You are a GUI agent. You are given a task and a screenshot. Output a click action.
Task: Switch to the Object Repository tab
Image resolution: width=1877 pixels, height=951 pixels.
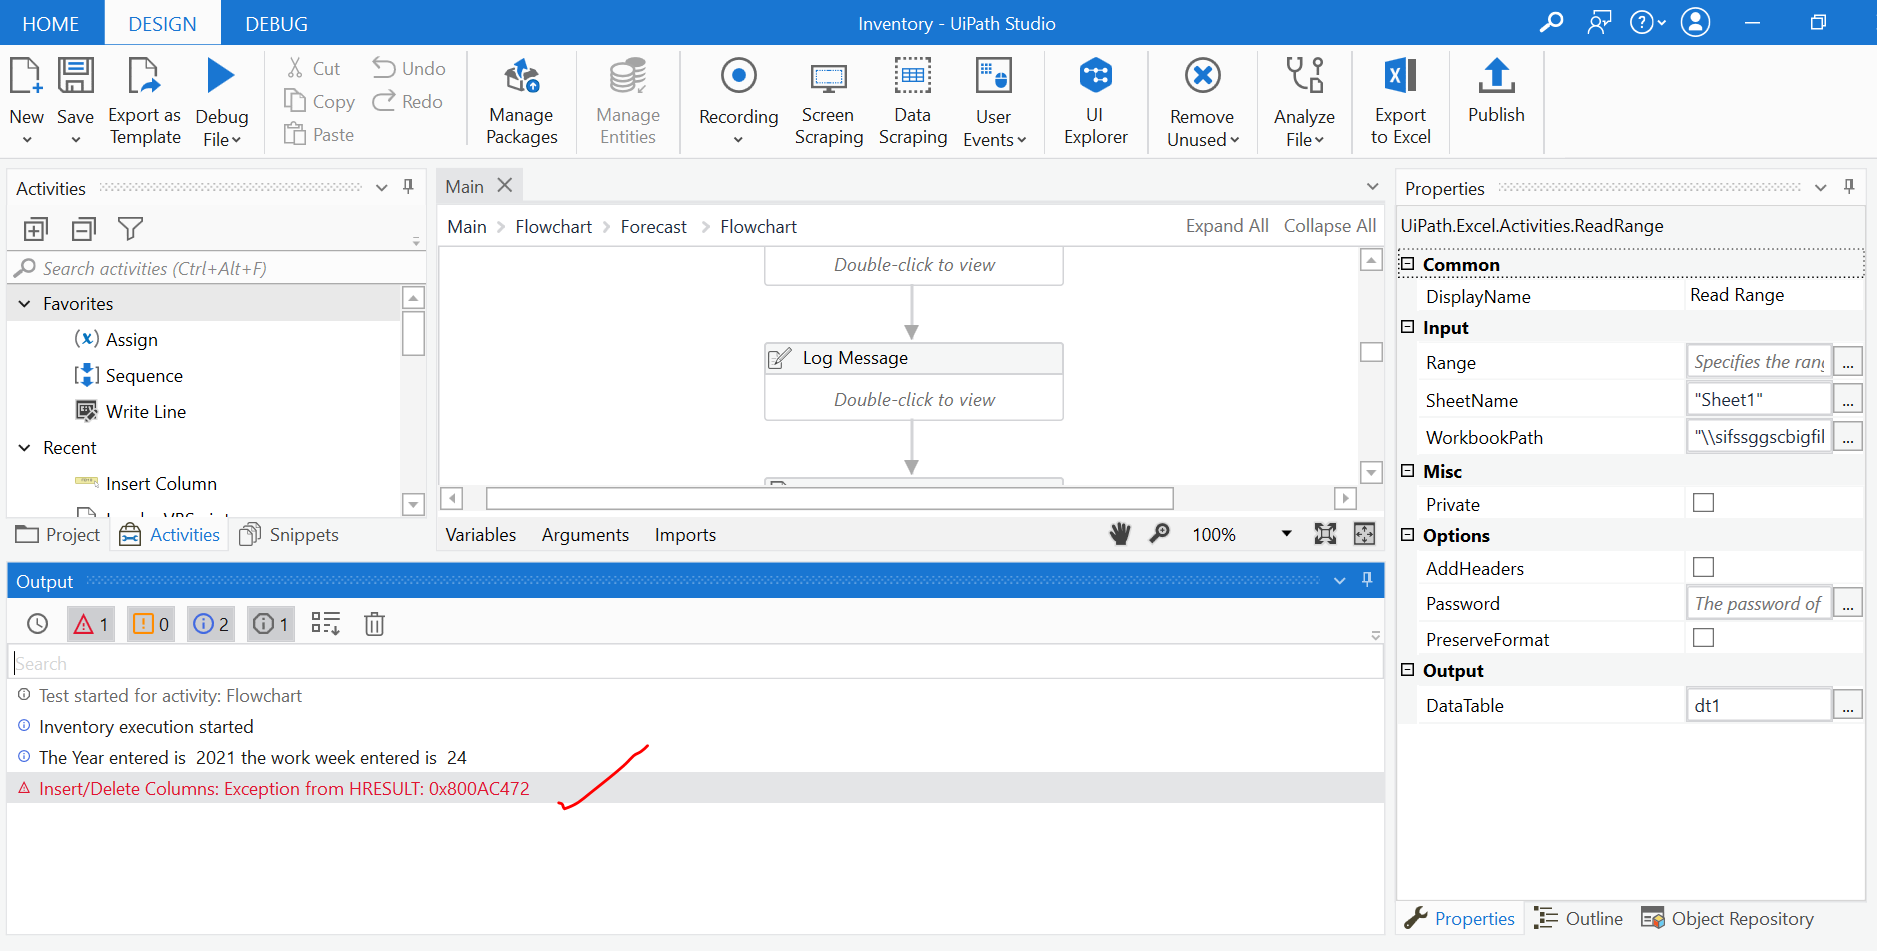(x=1727, y=918)
